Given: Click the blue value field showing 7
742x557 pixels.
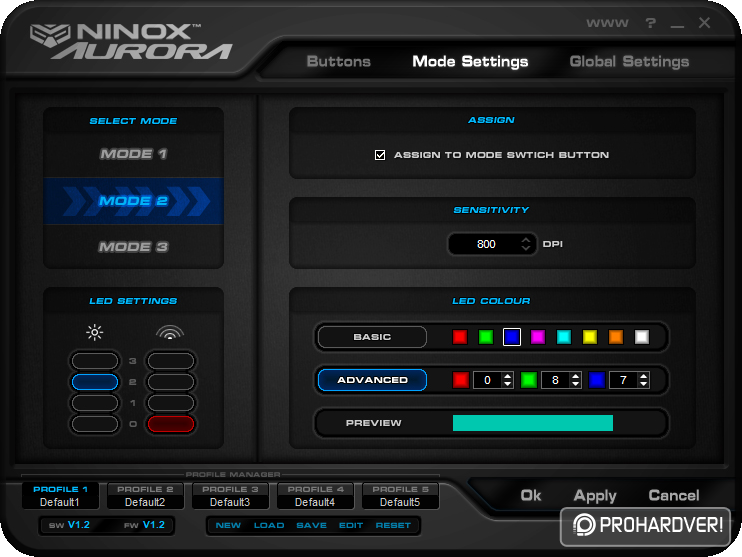Looking at the screenshot, I should click(624, 380).
